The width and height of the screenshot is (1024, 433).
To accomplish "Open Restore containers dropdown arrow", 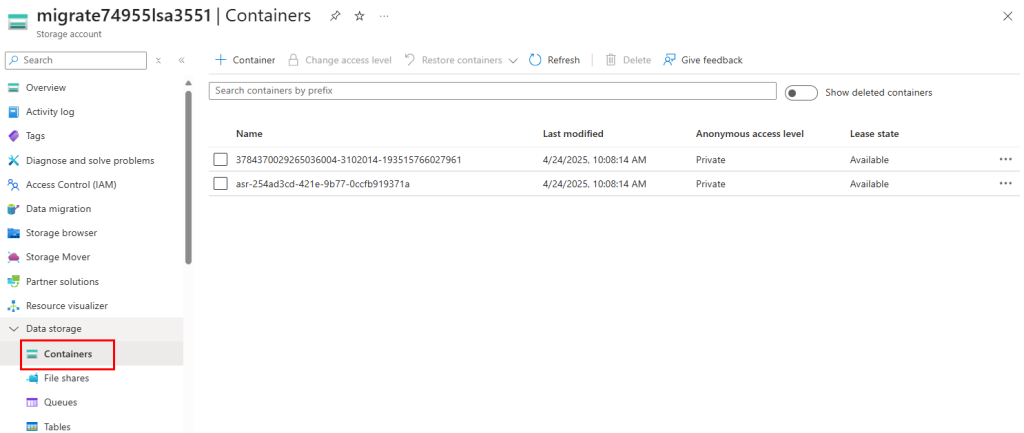I will click(513, 61).
